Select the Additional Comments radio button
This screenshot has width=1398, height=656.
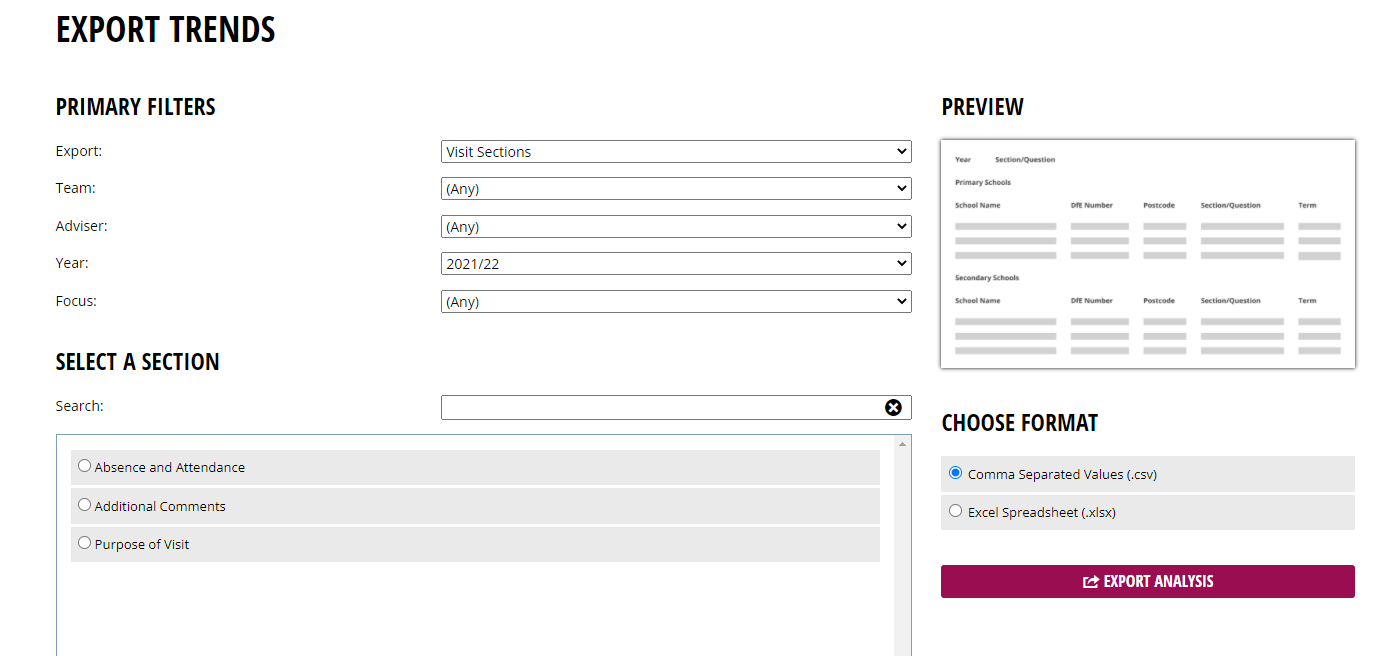pos(84,505)
